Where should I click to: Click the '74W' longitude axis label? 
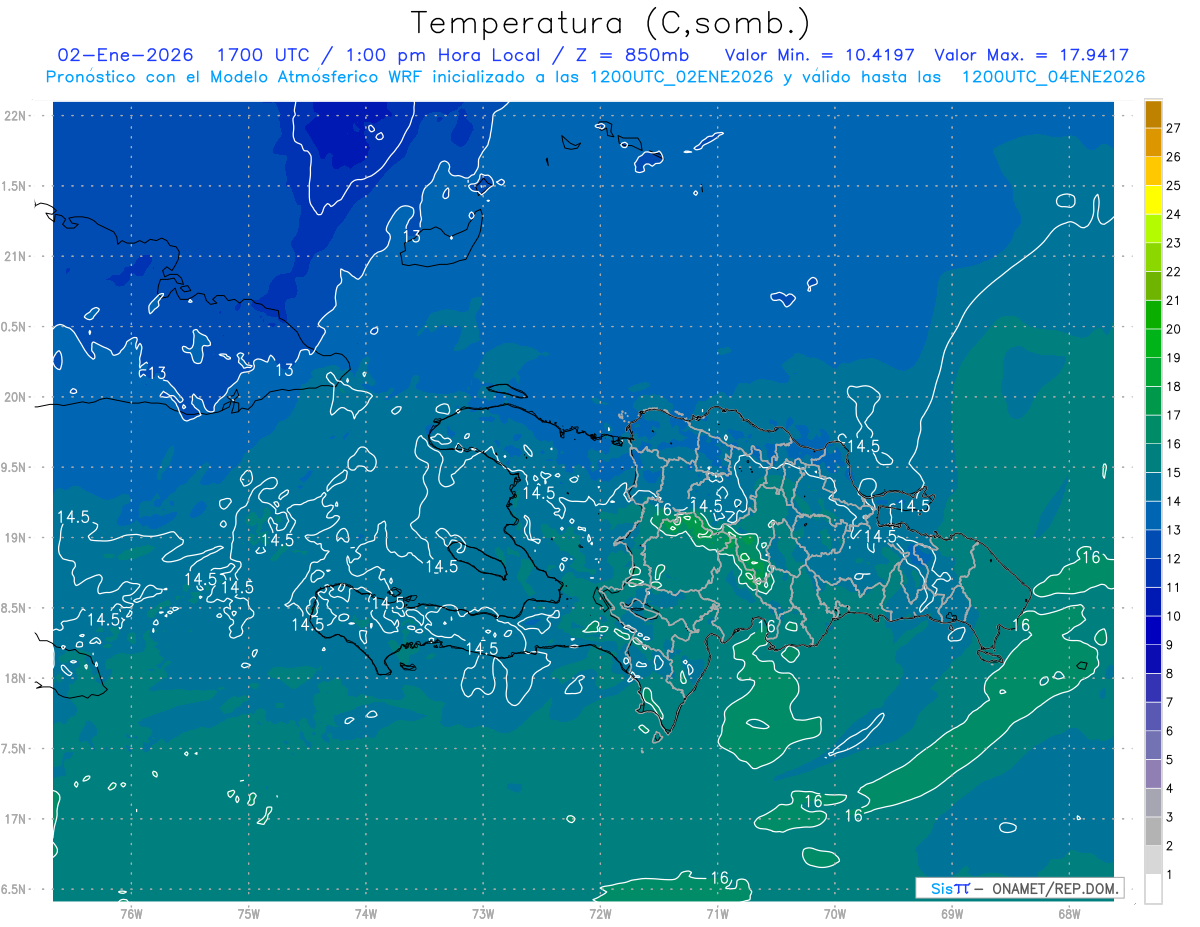pyautogui.click(x=366, y=914)
